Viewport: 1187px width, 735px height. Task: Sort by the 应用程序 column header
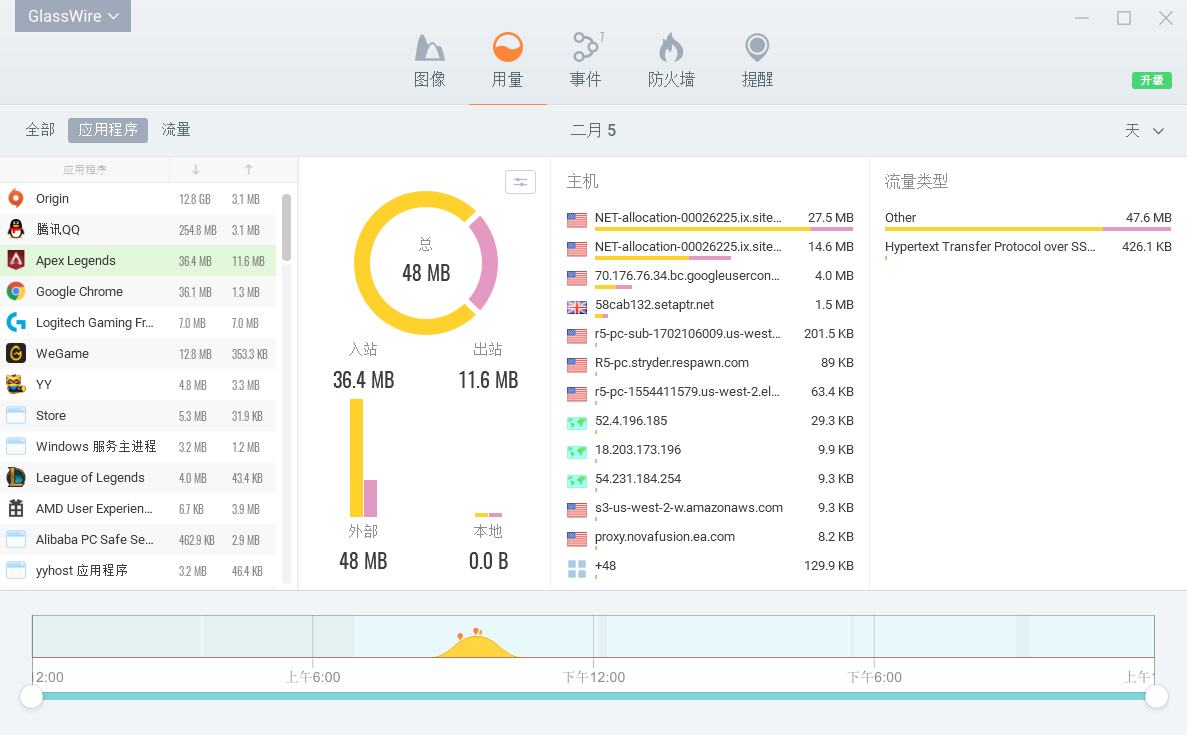coord(85,170)
